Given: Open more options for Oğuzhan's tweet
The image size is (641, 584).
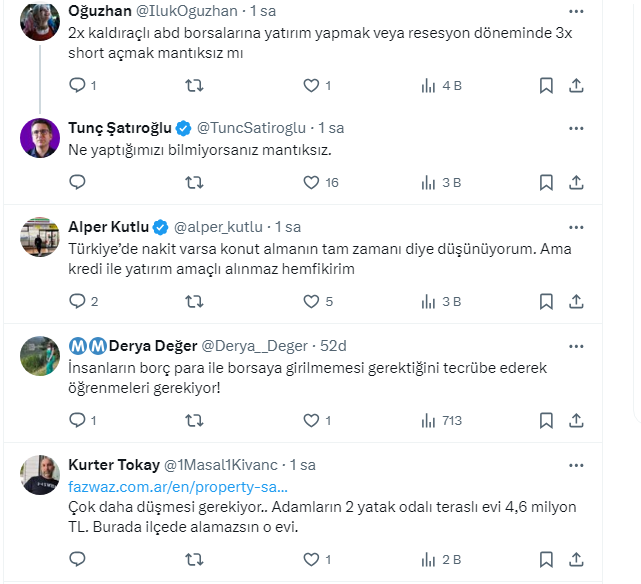Looking at the screenshot, I should tap(576, 11).
